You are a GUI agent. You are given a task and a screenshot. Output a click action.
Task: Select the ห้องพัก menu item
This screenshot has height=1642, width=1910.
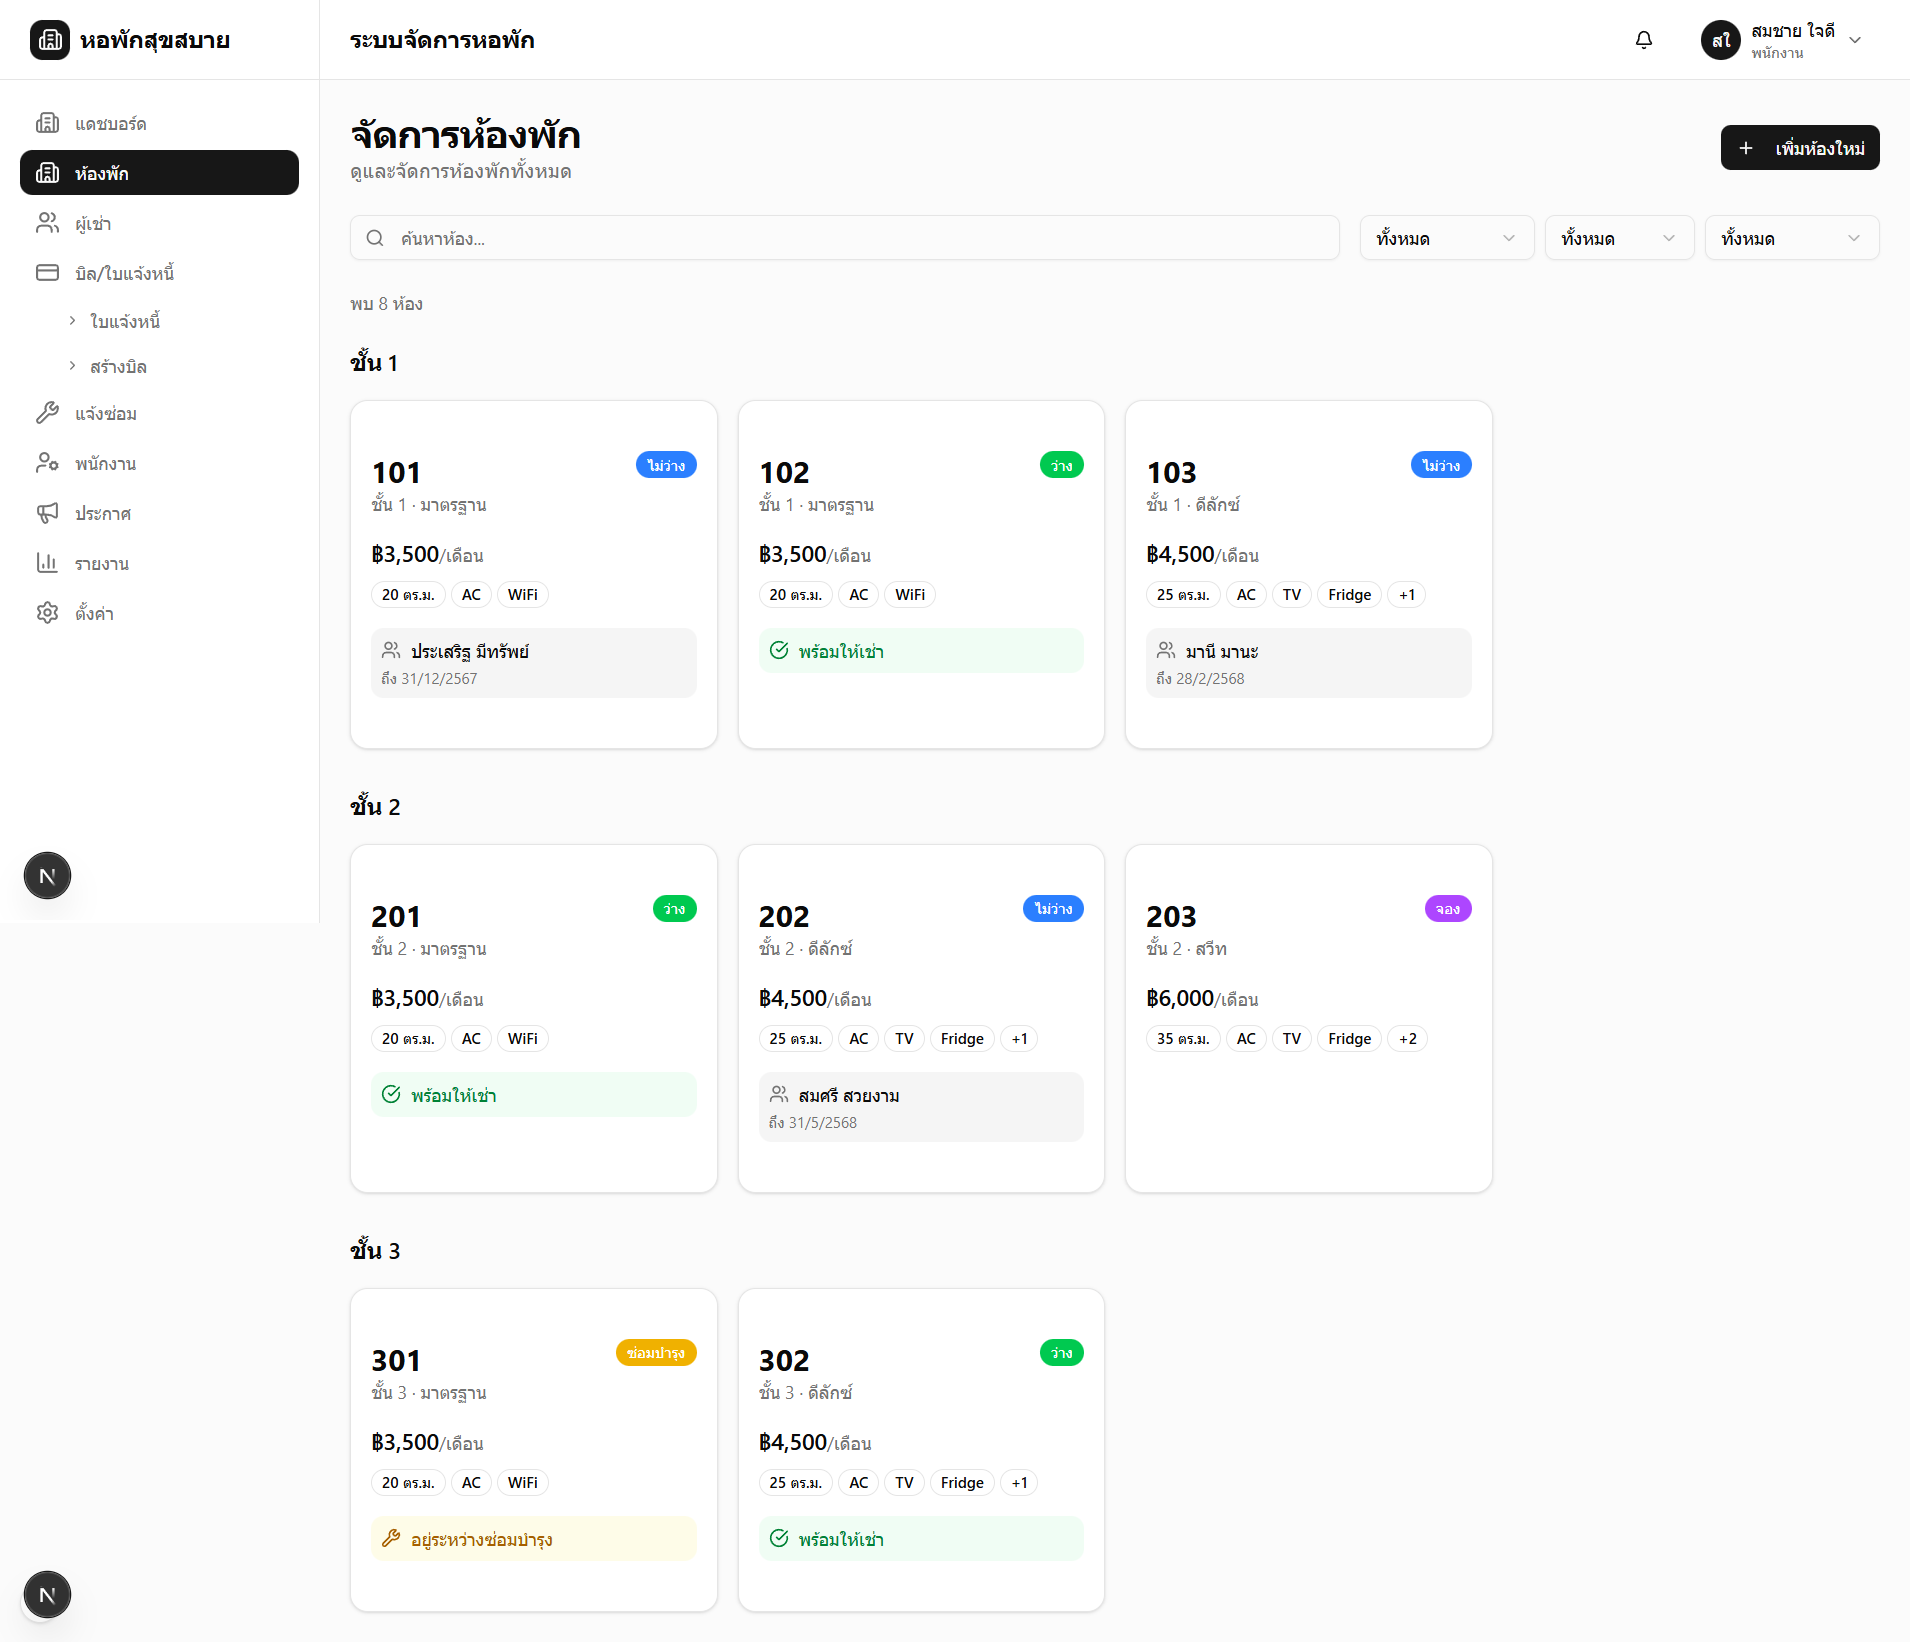159,173
